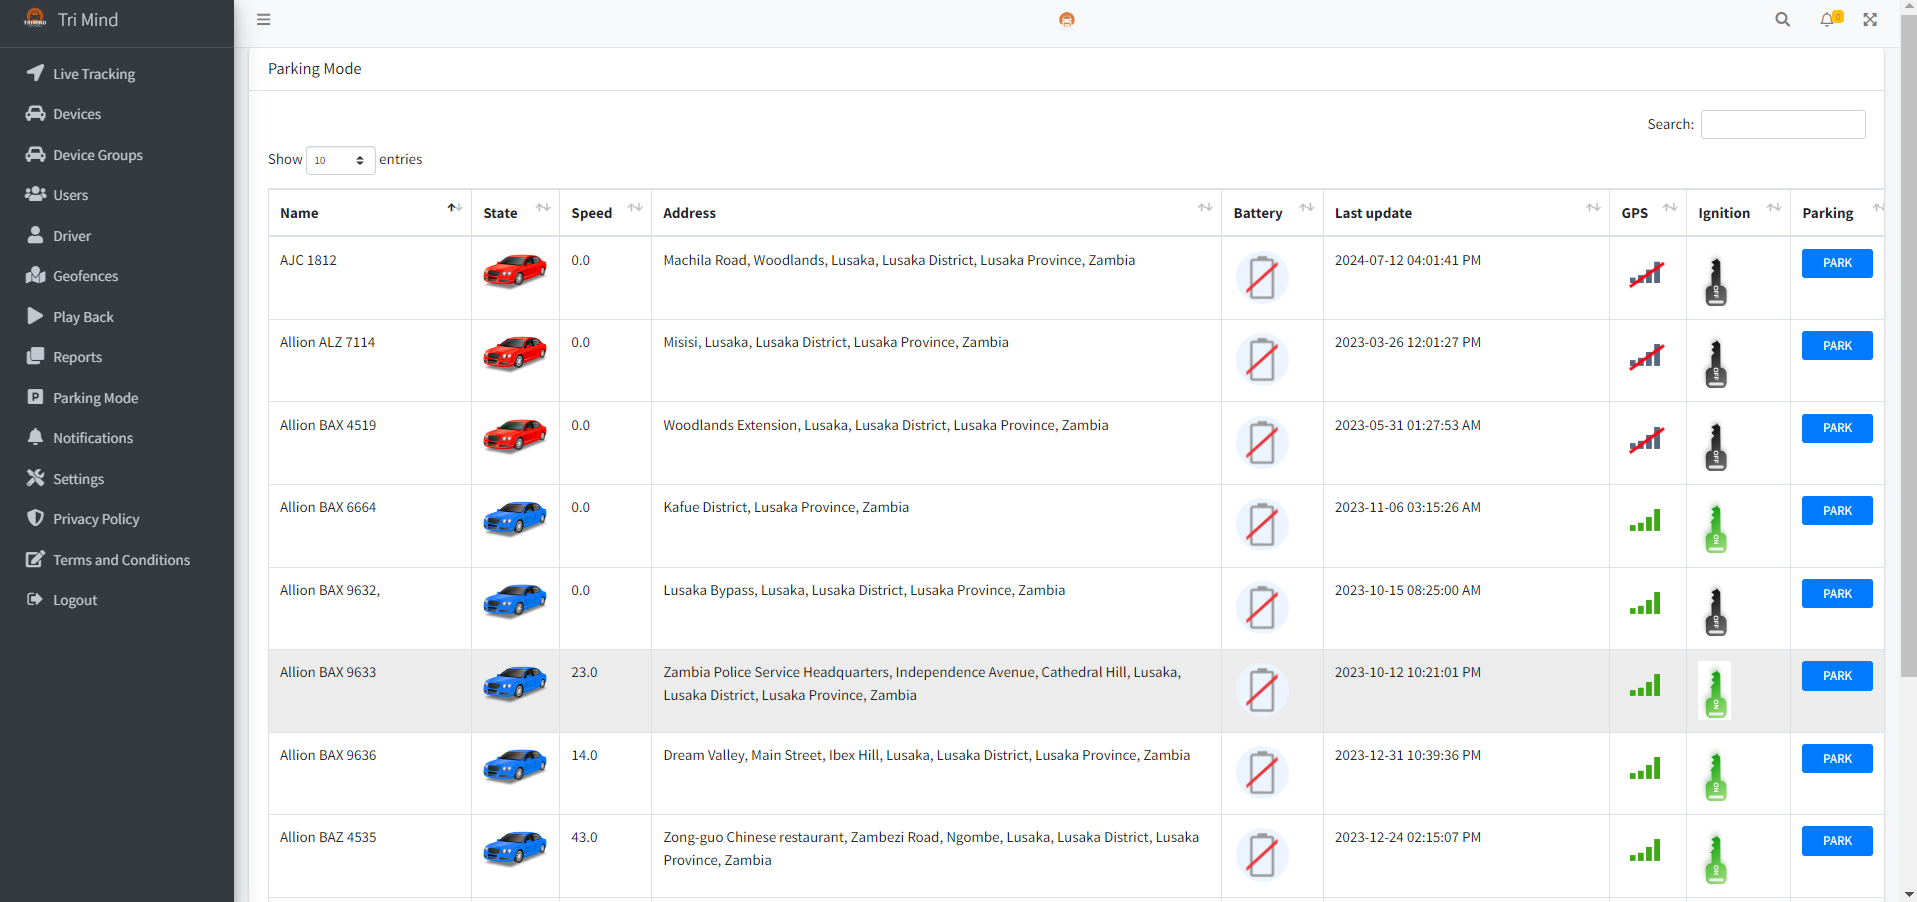The height and width of the screenshot is (902, 1917).
Task: Select the Play Back icon
Action: (82, 316)
